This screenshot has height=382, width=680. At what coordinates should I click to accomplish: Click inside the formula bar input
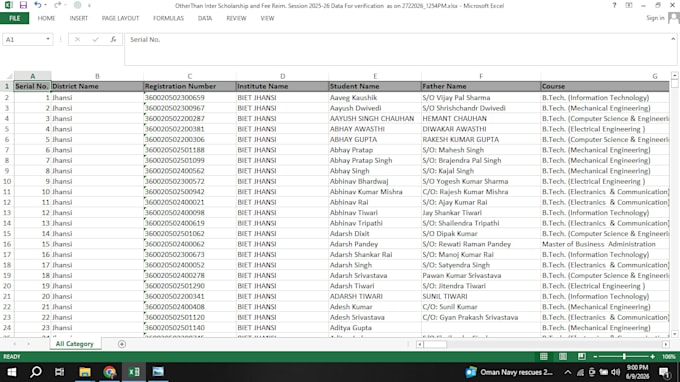[397, 49]
